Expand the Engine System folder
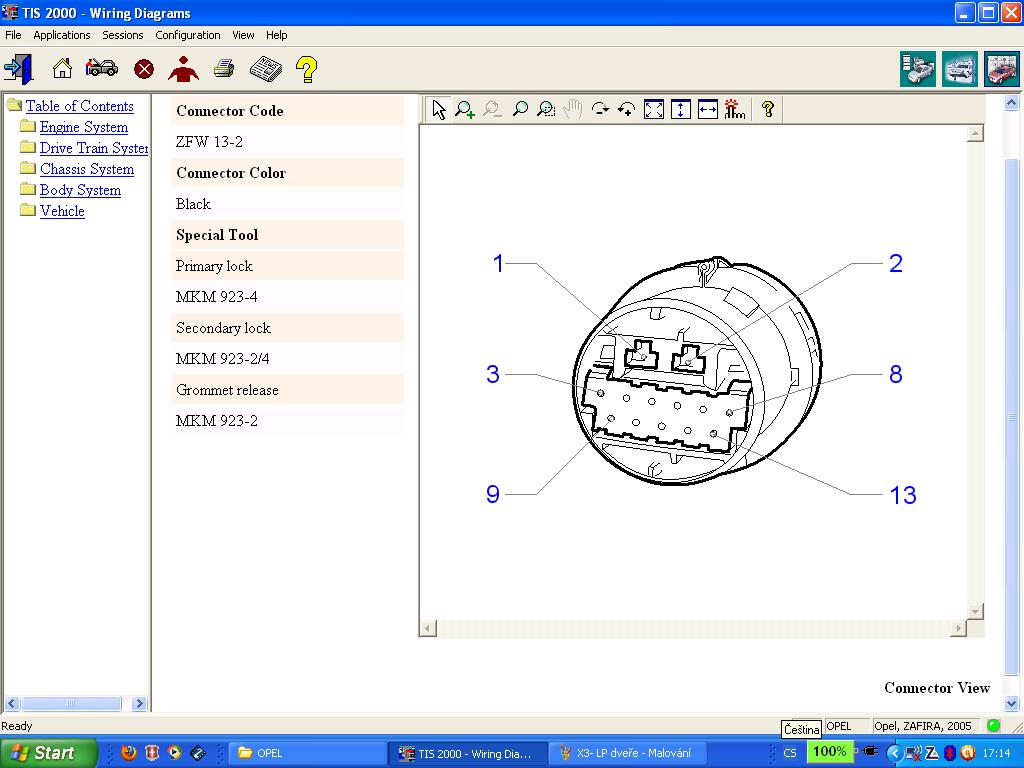The height and width of the screenshot is (768, 1024). pyautogui.click(x=83, y=127)
